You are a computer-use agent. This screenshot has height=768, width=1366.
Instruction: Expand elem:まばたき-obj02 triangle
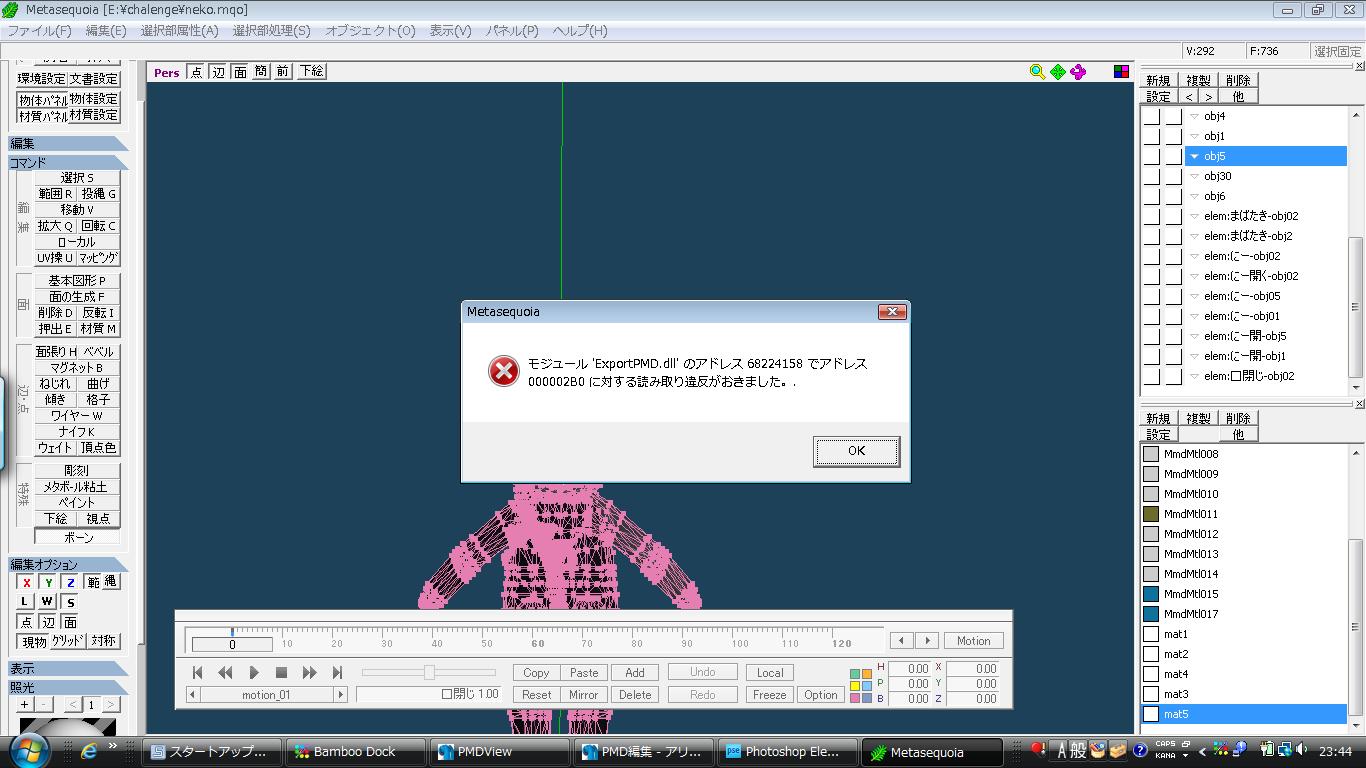1194,217
